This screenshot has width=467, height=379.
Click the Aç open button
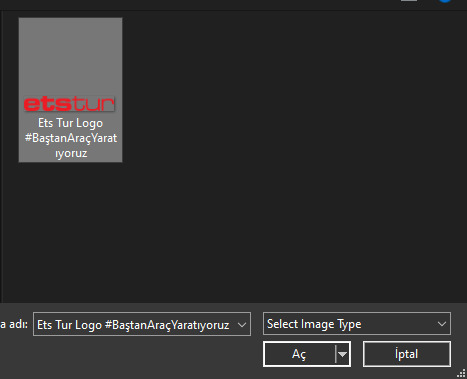[x=299, y=354]
